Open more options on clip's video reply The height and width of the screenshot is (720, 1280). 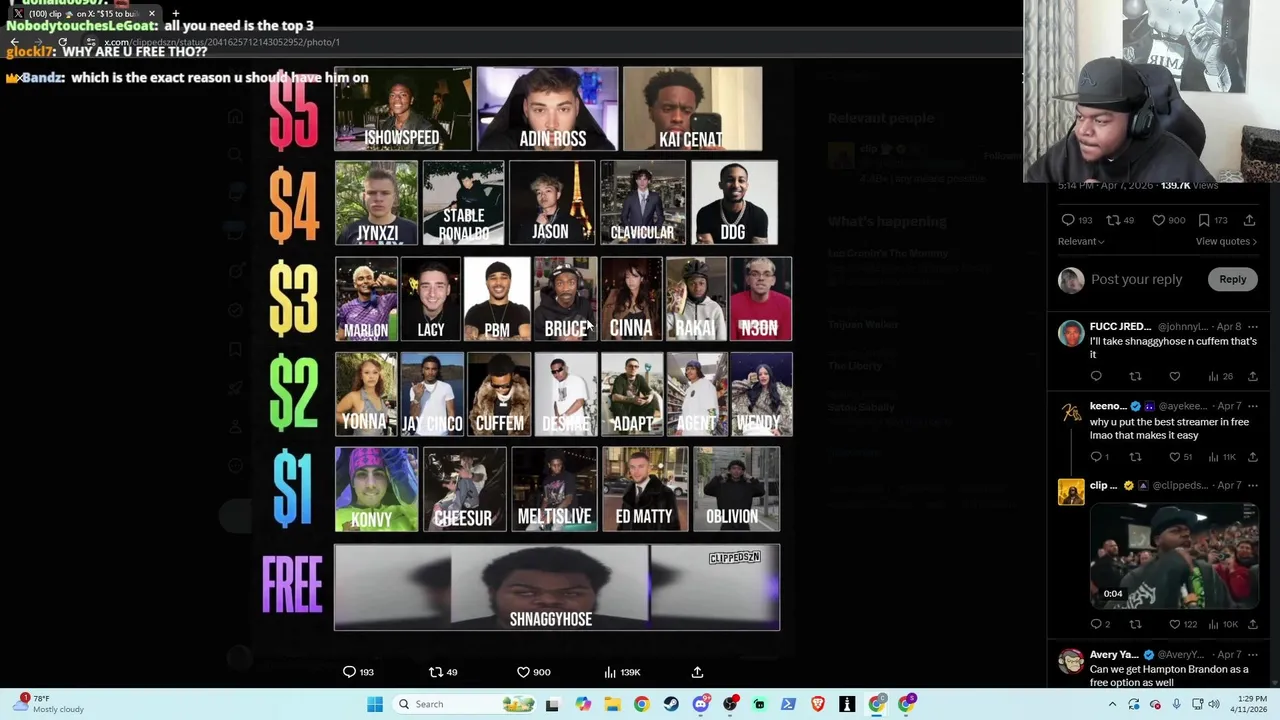(1252, 486)
